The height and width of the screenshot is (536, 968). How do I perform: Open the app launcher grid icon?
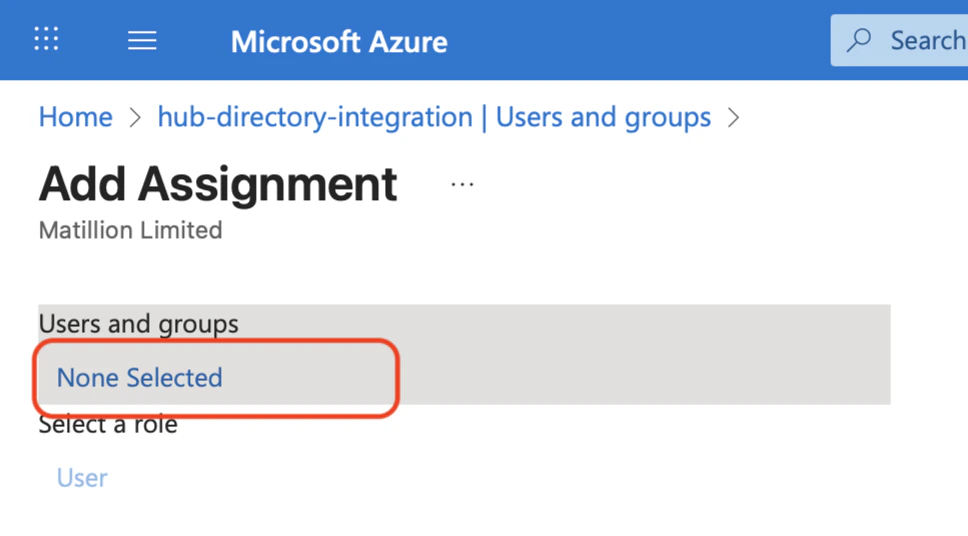pos(46,39)
